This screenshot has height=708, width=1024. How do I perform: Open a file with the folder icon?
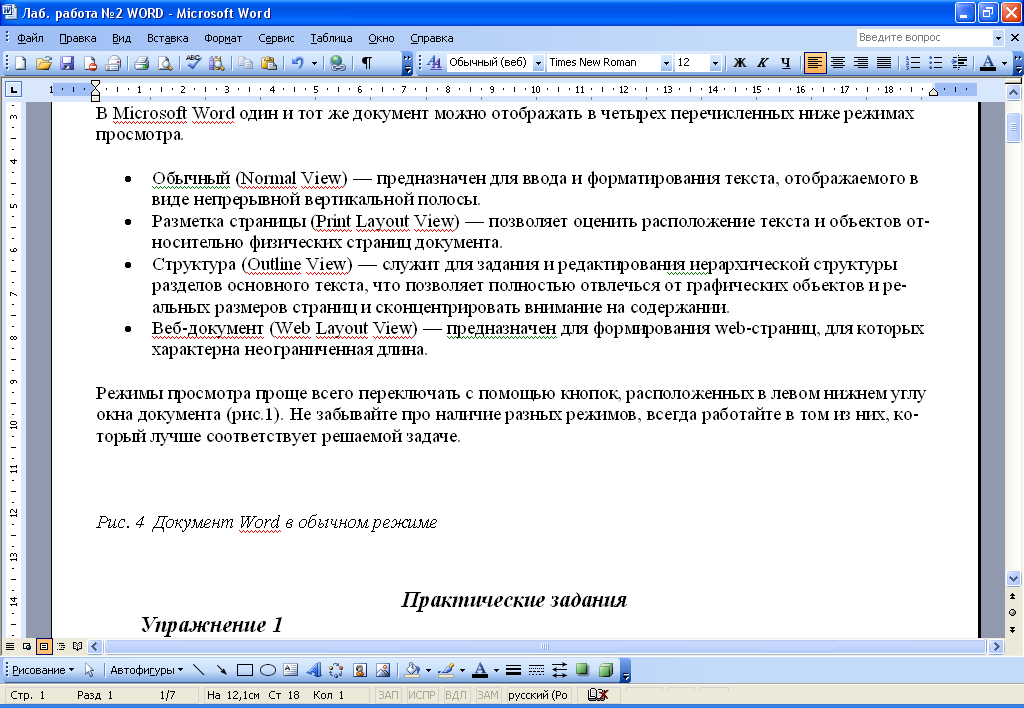point(43,63)
